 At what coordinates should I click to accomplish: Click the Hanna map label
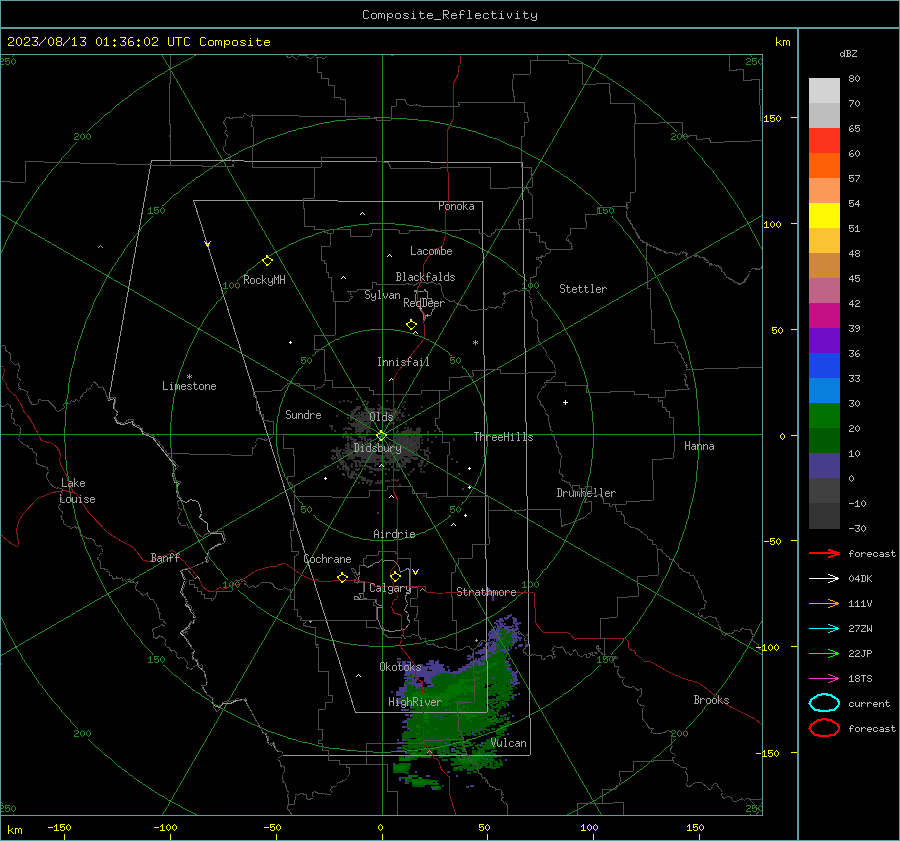pyautogui.click(x=699, y=446)
